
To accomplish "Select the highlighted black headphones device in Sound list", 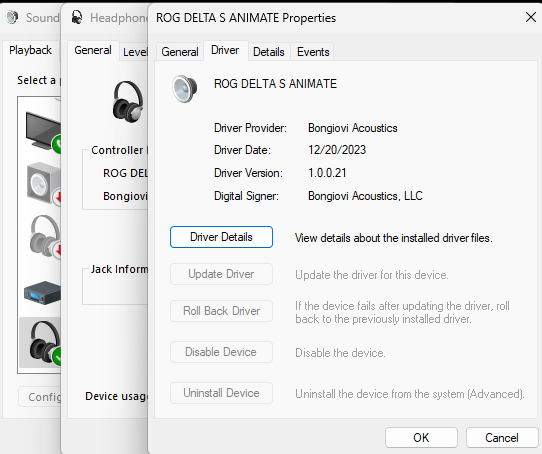I will [x=40, y=343].
